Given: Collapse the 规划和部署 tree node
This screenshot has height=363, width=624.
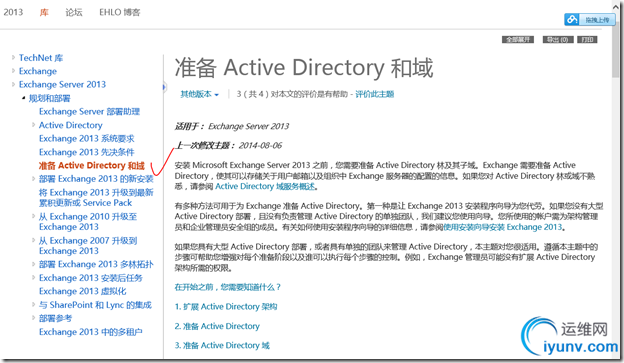Looking at the screenshot, I should [23, 98].
